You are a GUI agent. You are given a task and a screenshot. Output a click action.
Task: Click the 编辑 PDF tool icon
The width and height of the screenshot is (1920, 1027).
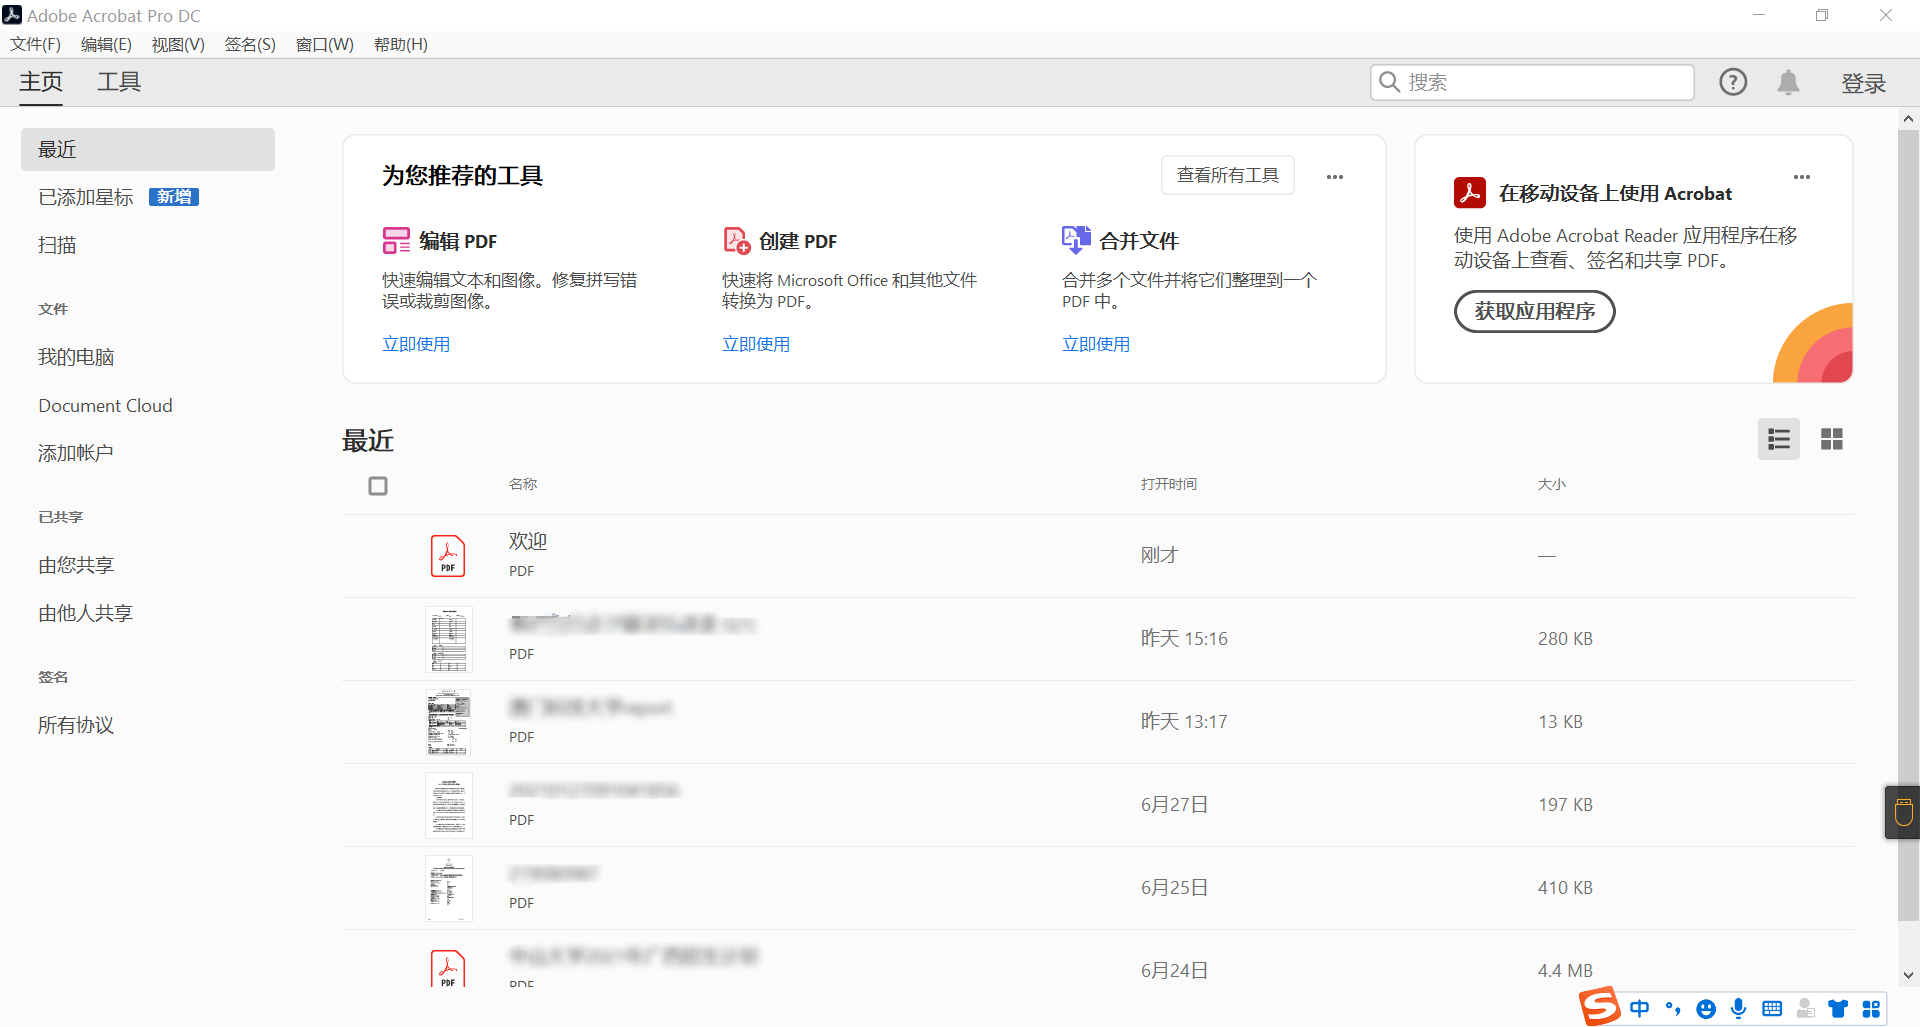(x=396, y=240)
